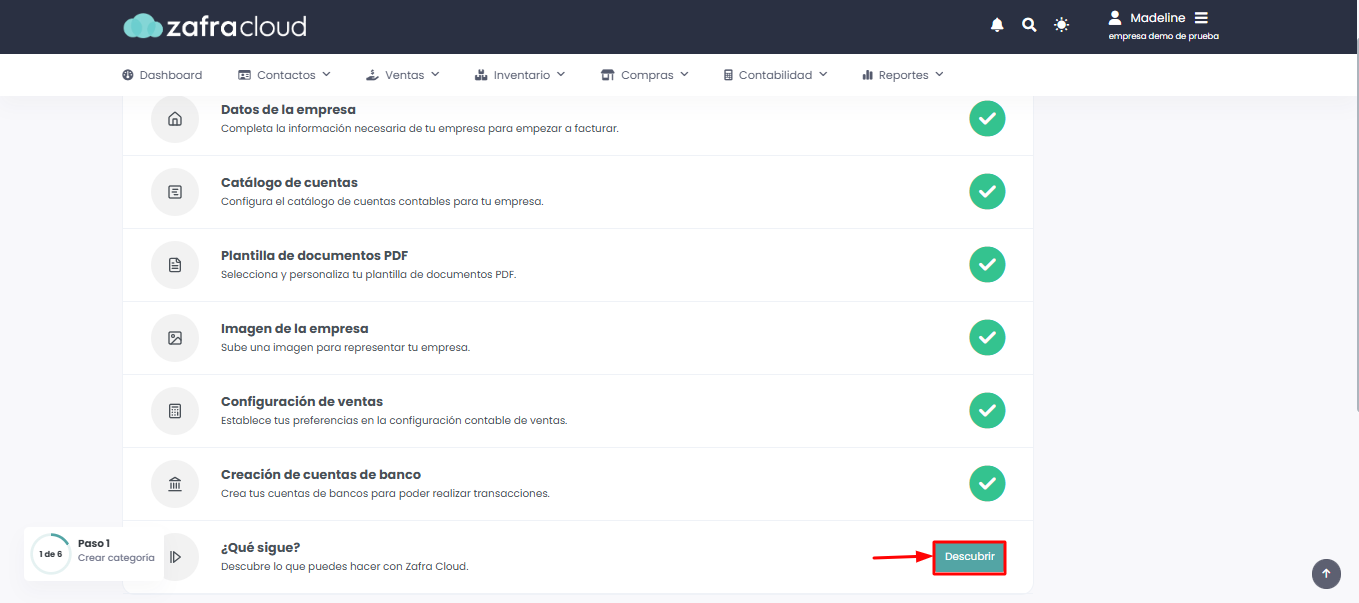Open 'Datos de la empresa' step title
The image size is (1359, 603).
click(288, 110)
